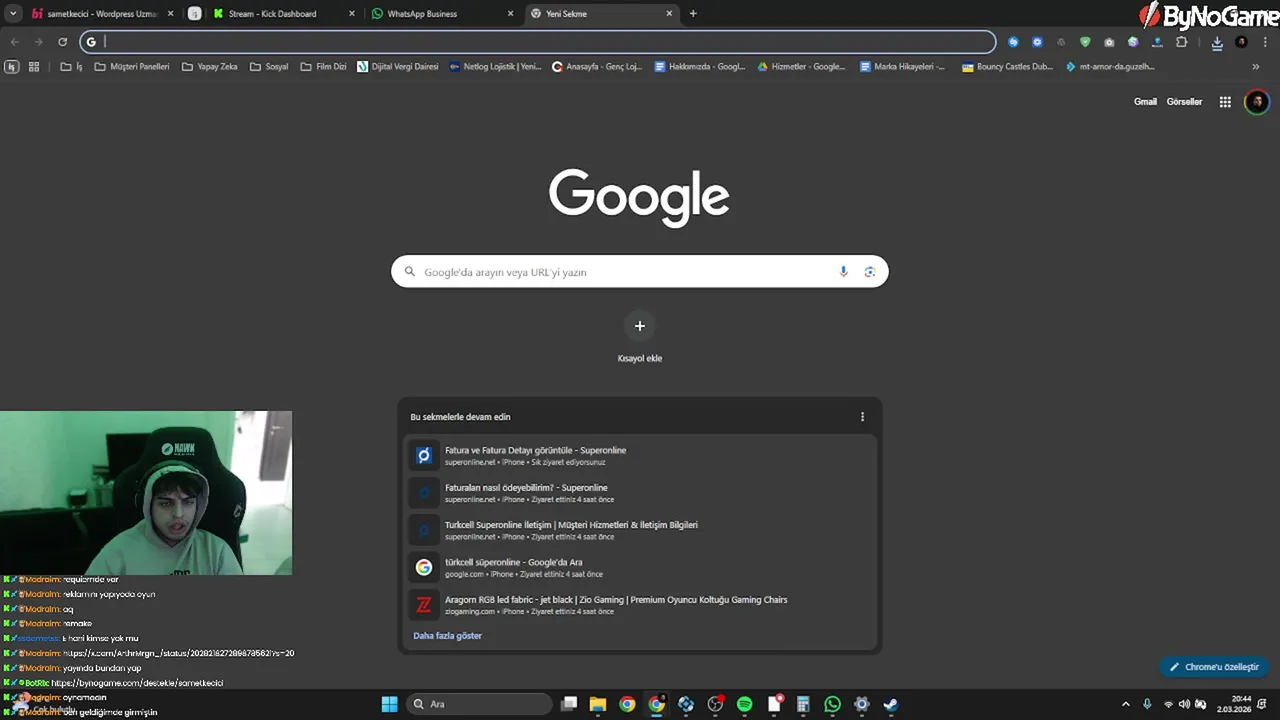This screenshot has height=720, width=1280.
Task: Click the camera screenshot extension icon
Action: click(x=1109, y=42)
